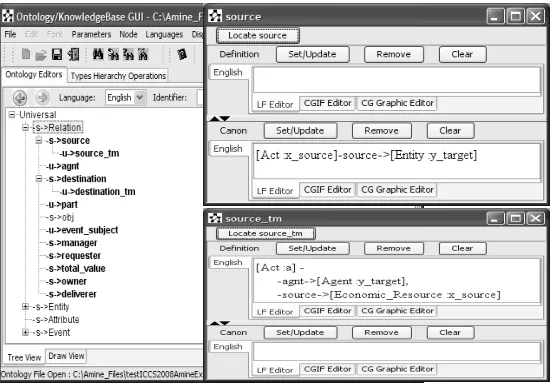550x384 pixels.
Task: Switch to Types Hierarchy Operations tab
Action: [x=118, y=76]
